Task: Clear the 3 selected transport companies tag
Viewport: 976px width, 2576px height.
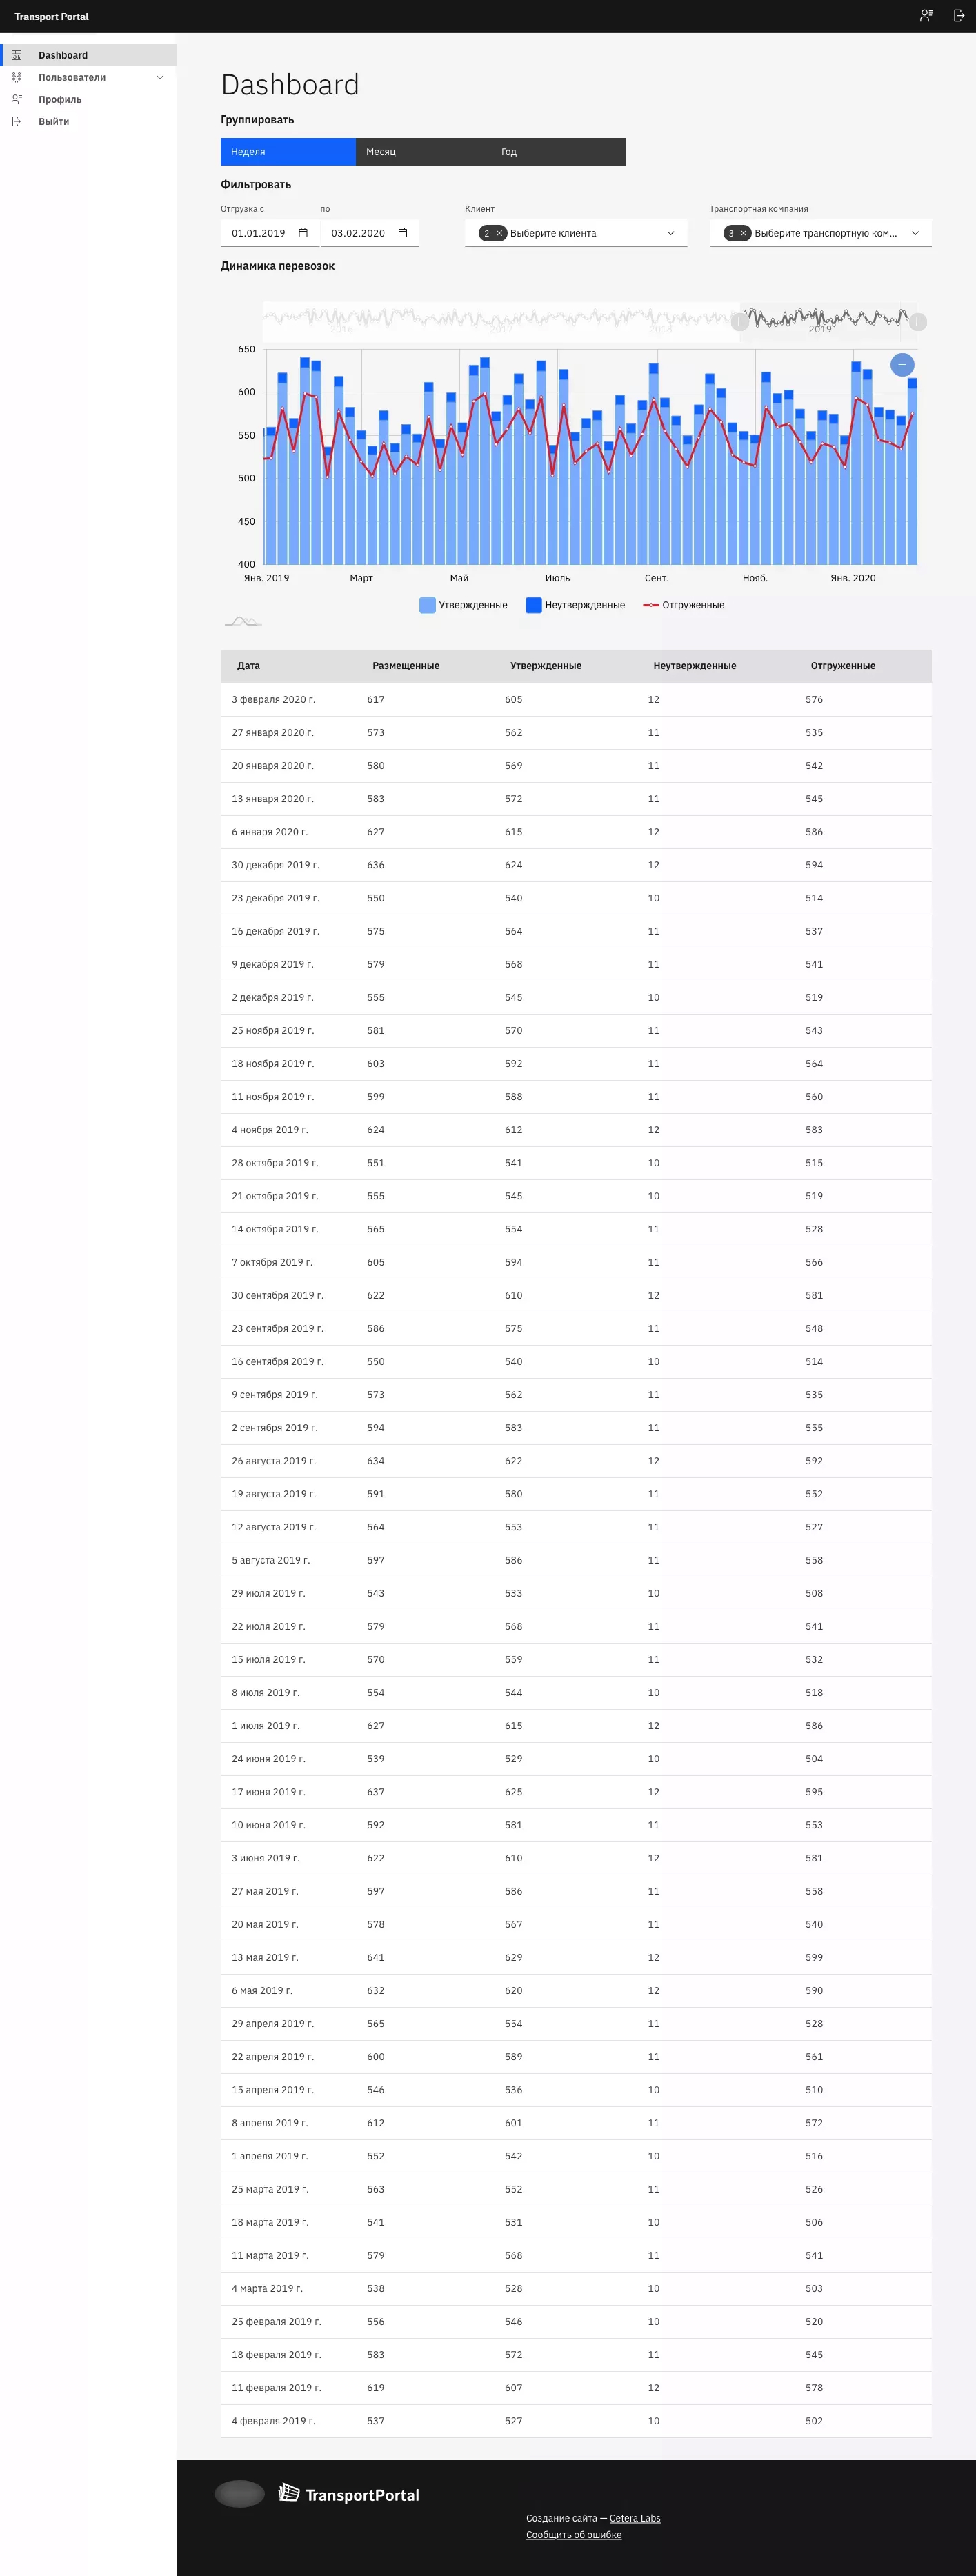Action: point(743,233)
